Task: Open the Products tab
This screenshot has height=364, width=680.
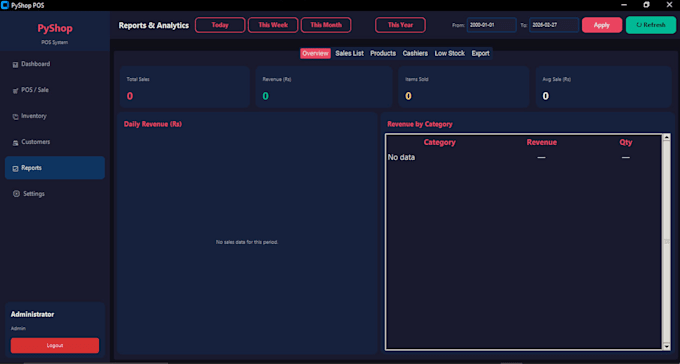Action: click(x=383, y=53)
